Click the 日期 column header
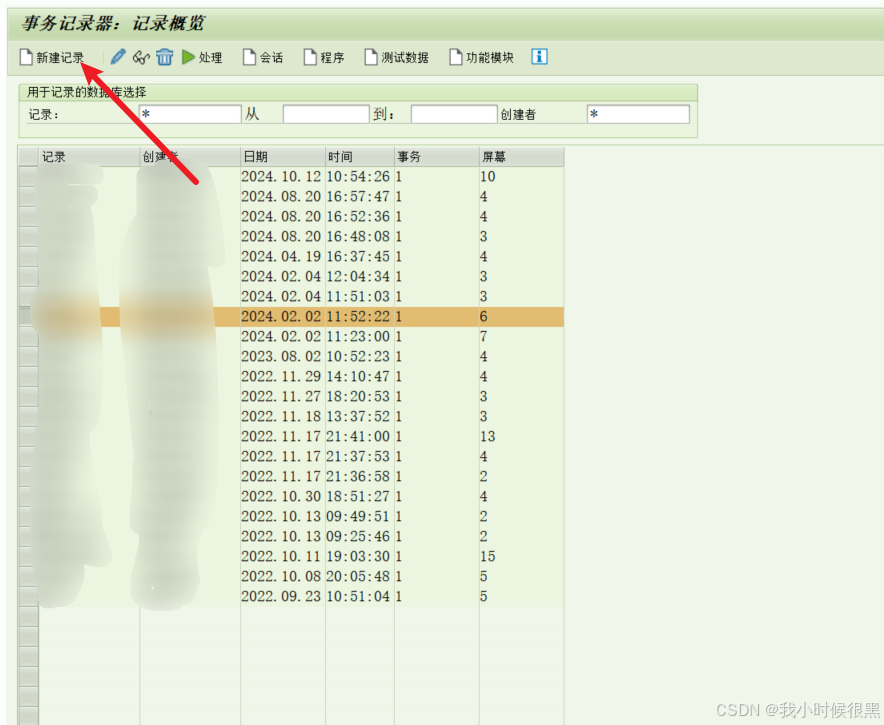Screen dimensions: 884x725 pos(282,157)
